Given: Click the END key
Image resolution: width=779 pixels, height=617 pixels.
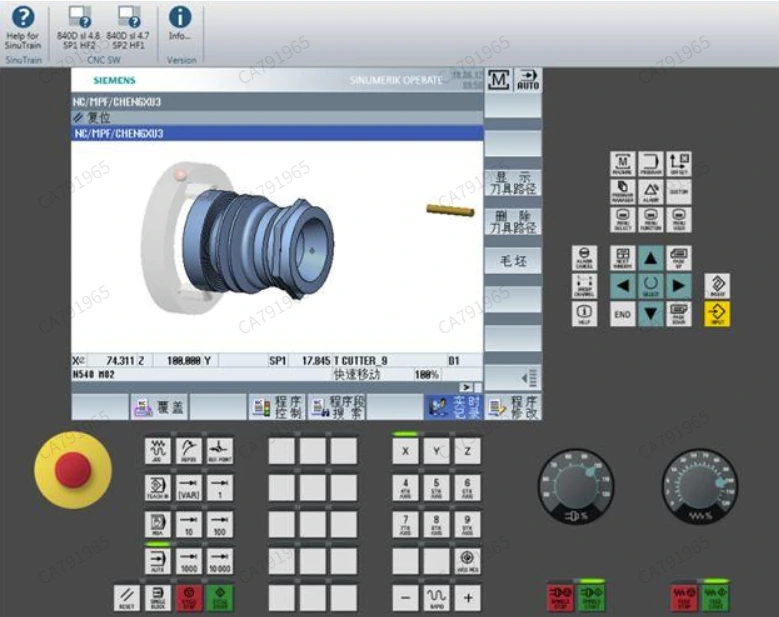Looking at the screenshot, I should 623,314.
